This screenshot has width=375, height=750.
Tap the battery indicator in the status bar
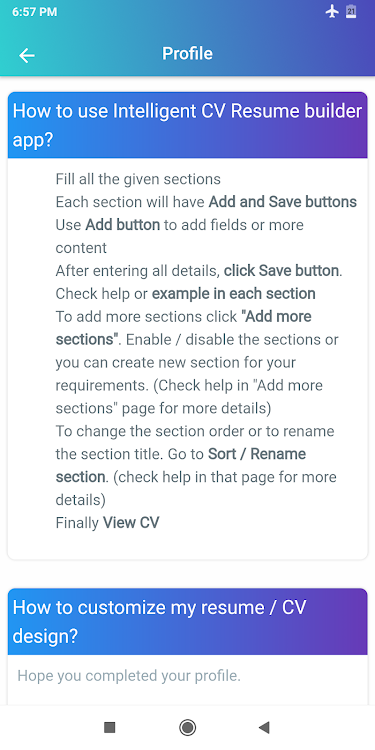tap(351, 11)
